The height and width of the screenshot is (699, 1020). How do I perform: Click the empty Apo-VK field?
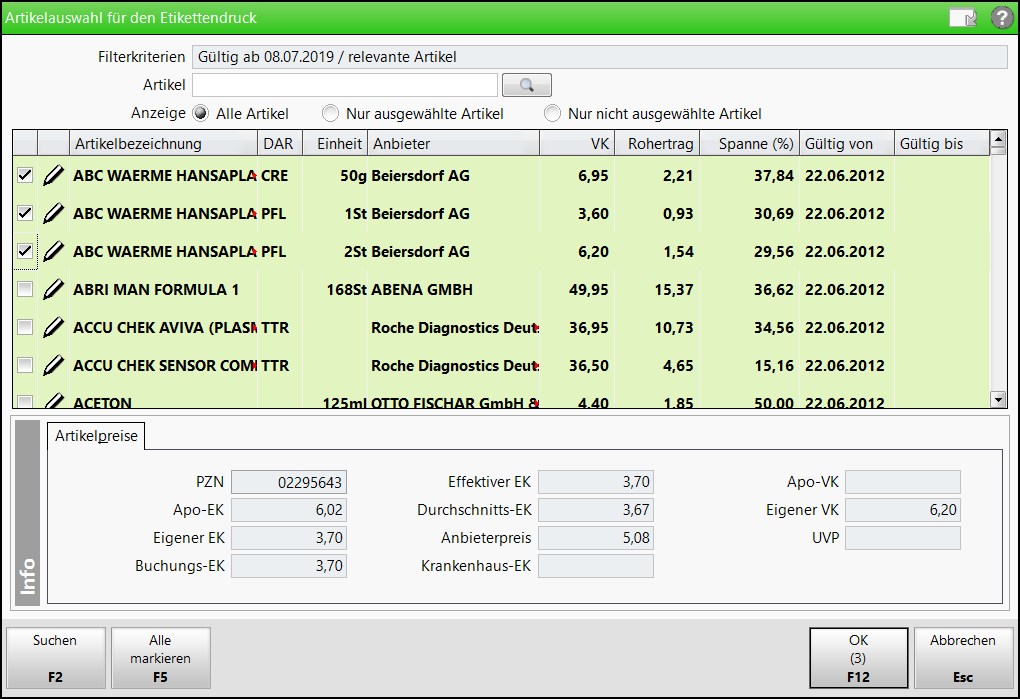coord(903,482)
